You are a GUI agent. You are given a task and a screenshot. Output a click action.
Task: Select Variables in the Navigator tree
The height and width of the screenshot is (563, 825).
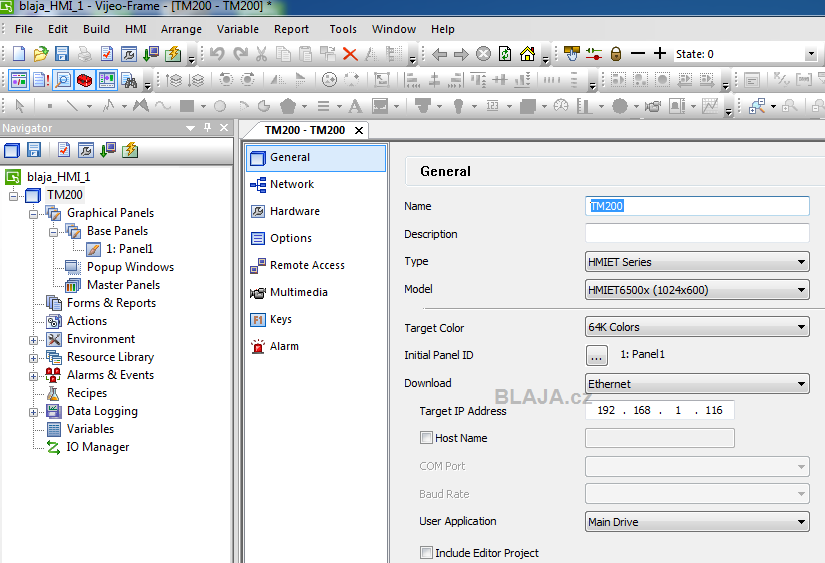point(90,429)
